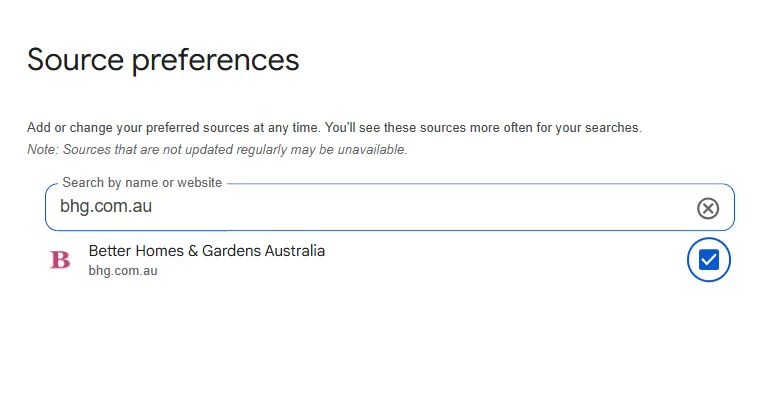Image resolution: width=764 pixels, height=403 pixels.
Task: Click the Source preferences heading
Action: click(163, 59)
